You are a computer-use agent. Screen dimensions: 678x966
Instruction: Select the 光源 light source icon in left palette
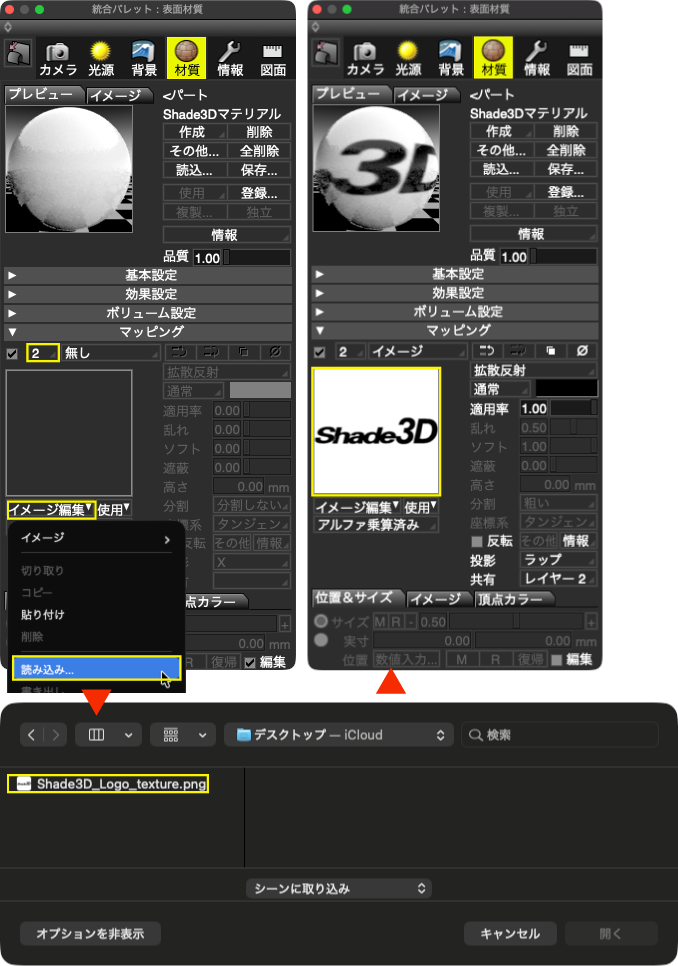100,59
